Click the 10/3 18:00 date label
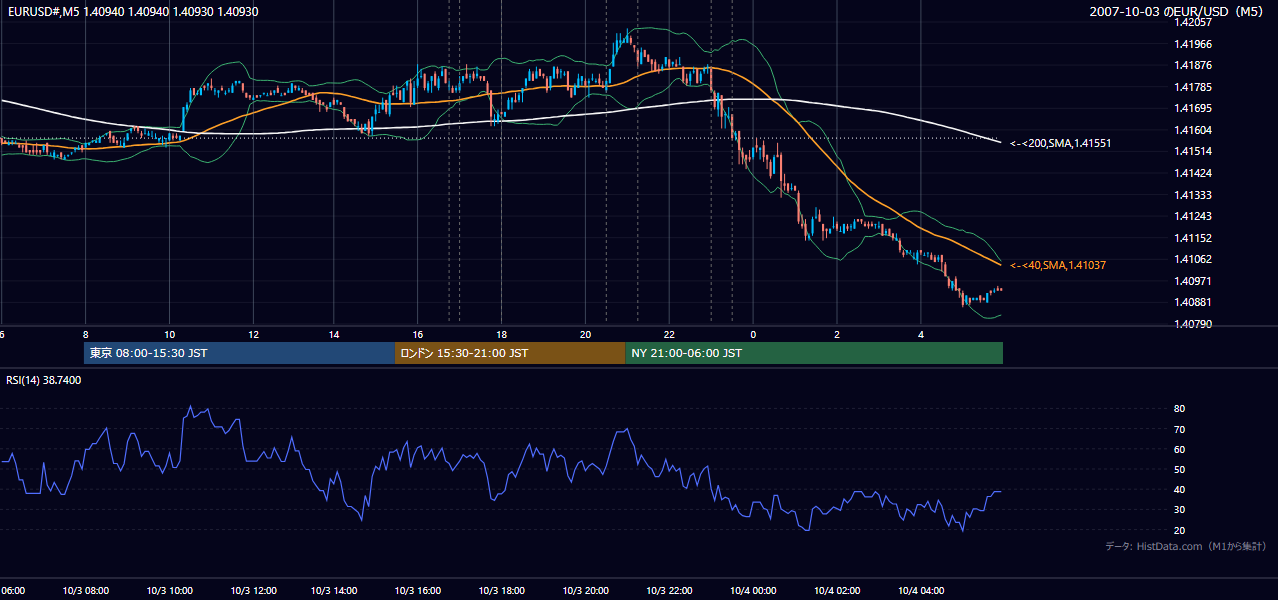 (x=503, y=591)
